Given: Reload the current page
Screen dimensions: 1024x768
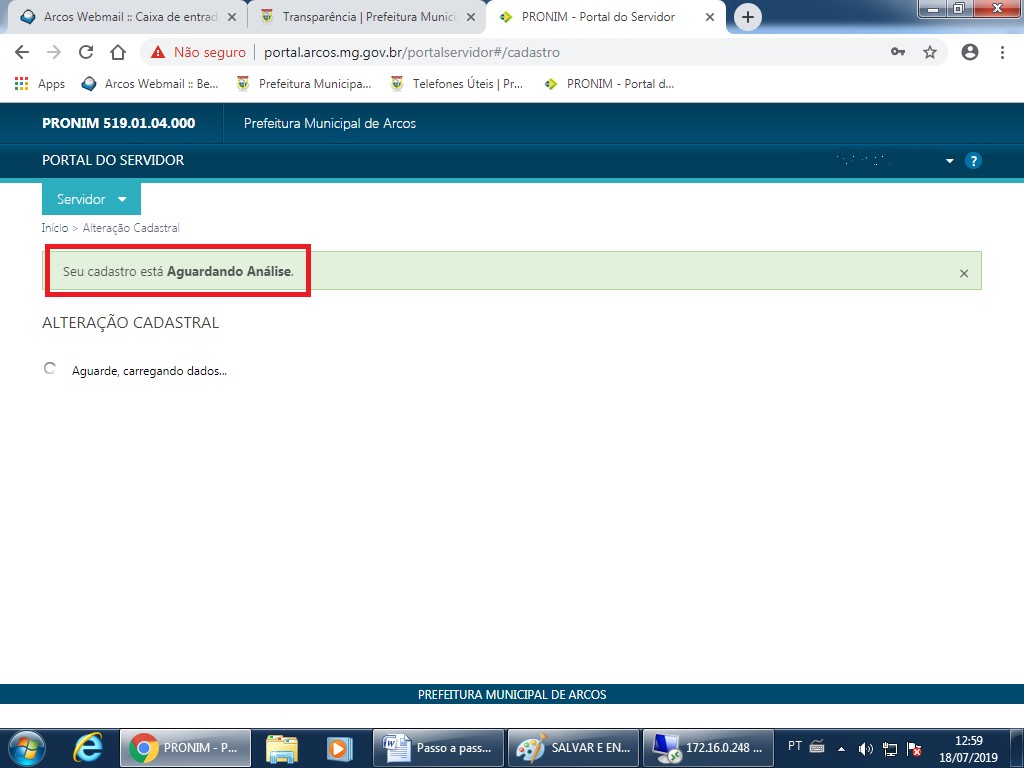Looking at the screenshot, I should click(x=86, y=52).
